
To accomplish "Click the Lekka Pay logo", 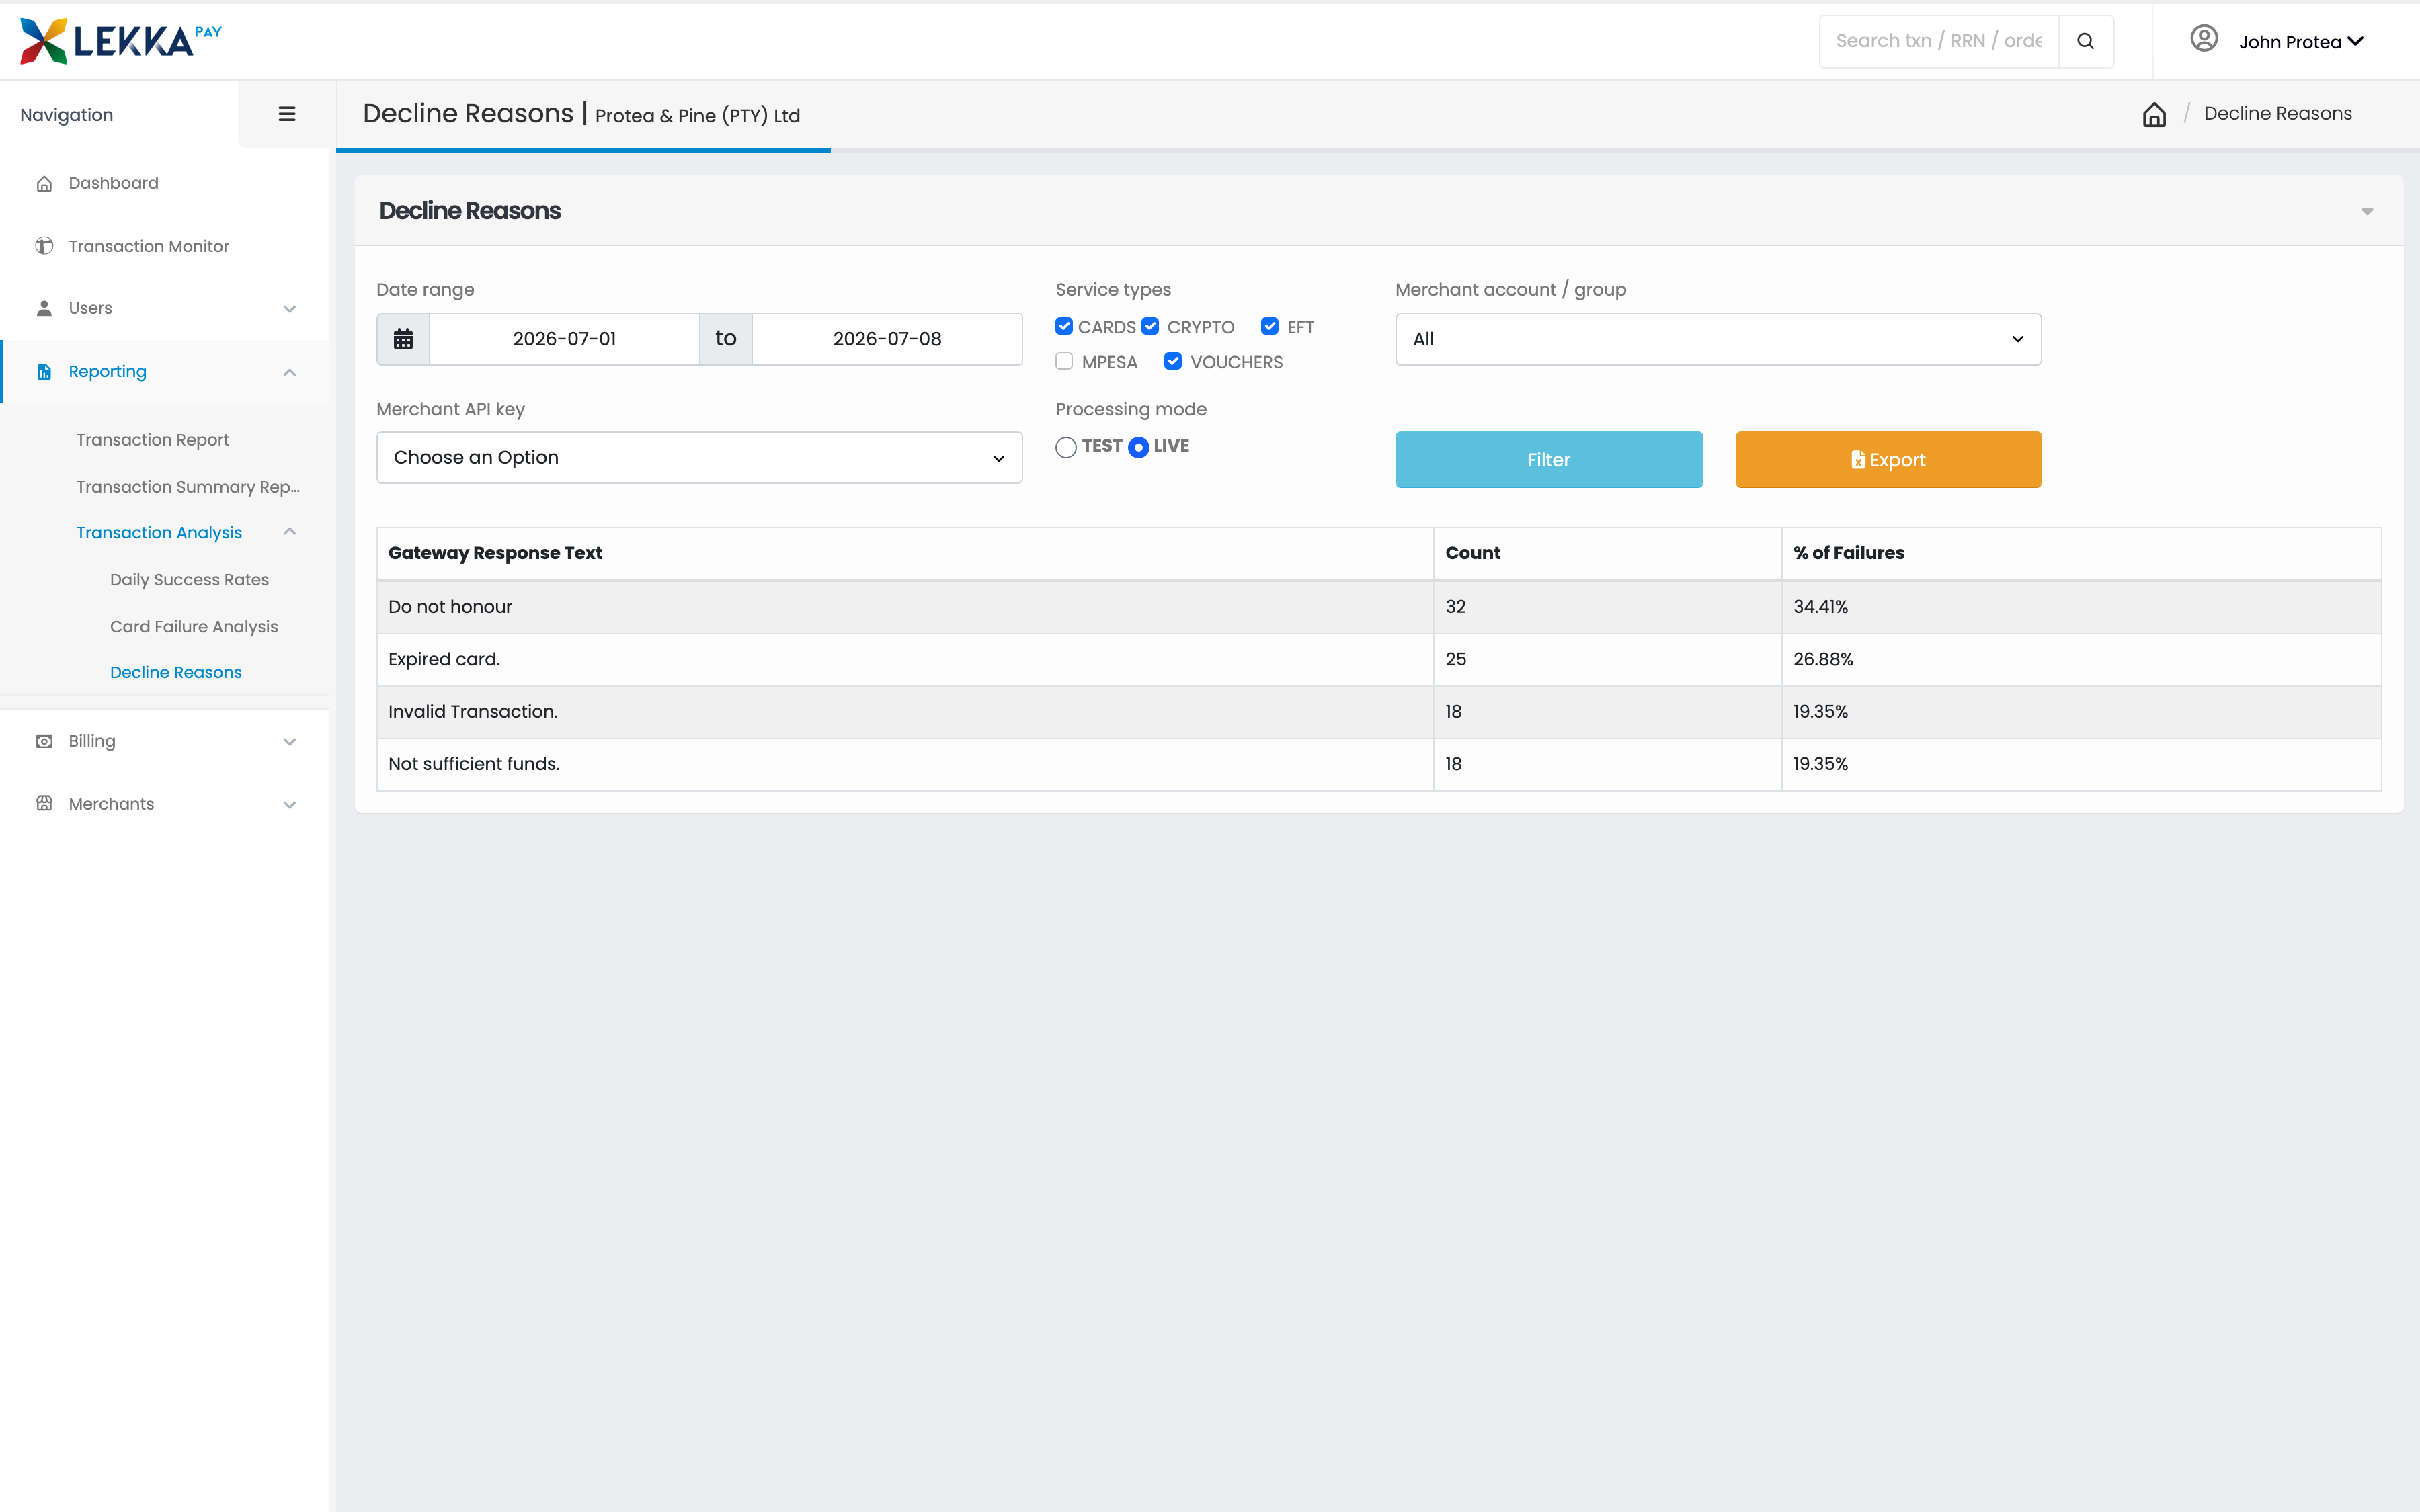I will 121,41.
